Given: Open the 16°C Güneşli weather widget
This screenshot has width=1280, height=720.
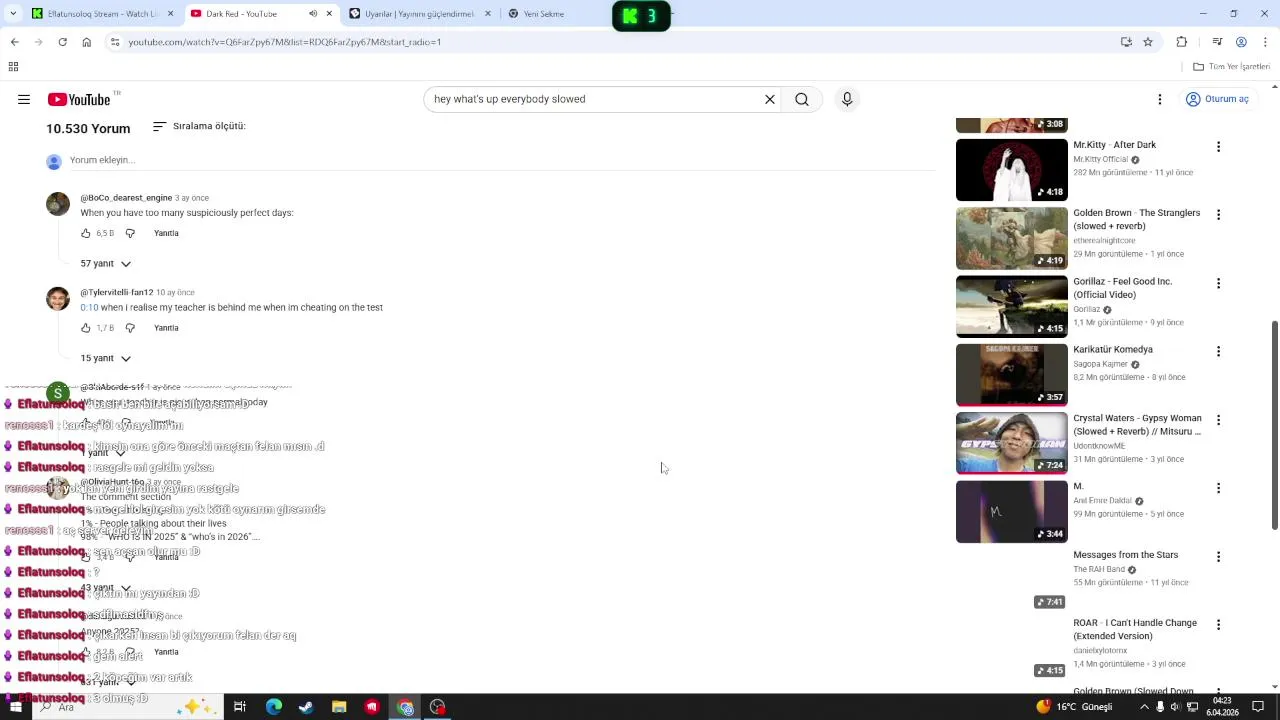Looking at the screenshot, I should 1075,707.
